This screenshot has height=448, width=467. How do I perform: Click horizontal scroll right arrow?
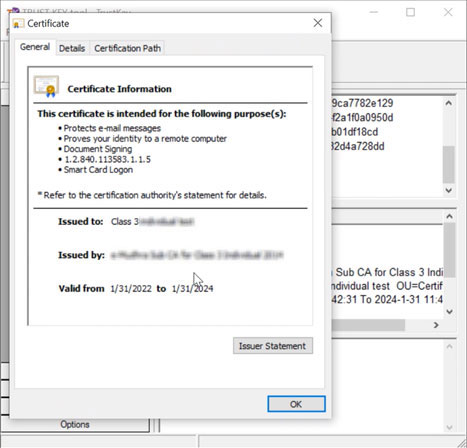pos(436,325)
